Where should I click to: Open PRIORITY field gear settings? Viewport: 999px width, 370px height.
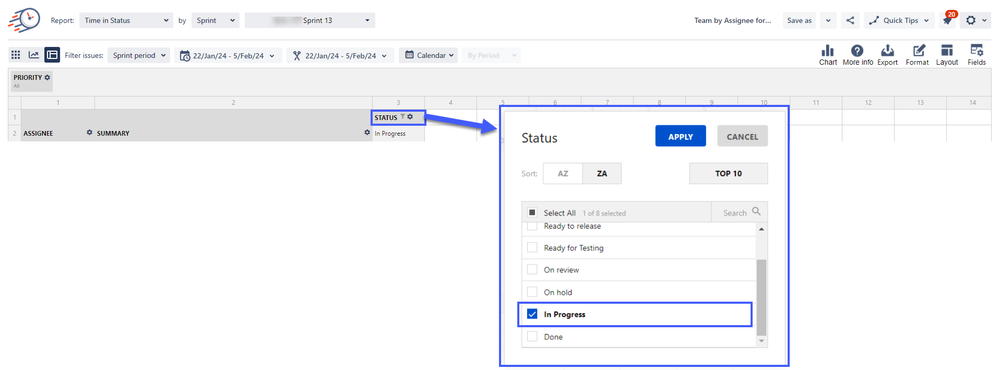[47, 77]
